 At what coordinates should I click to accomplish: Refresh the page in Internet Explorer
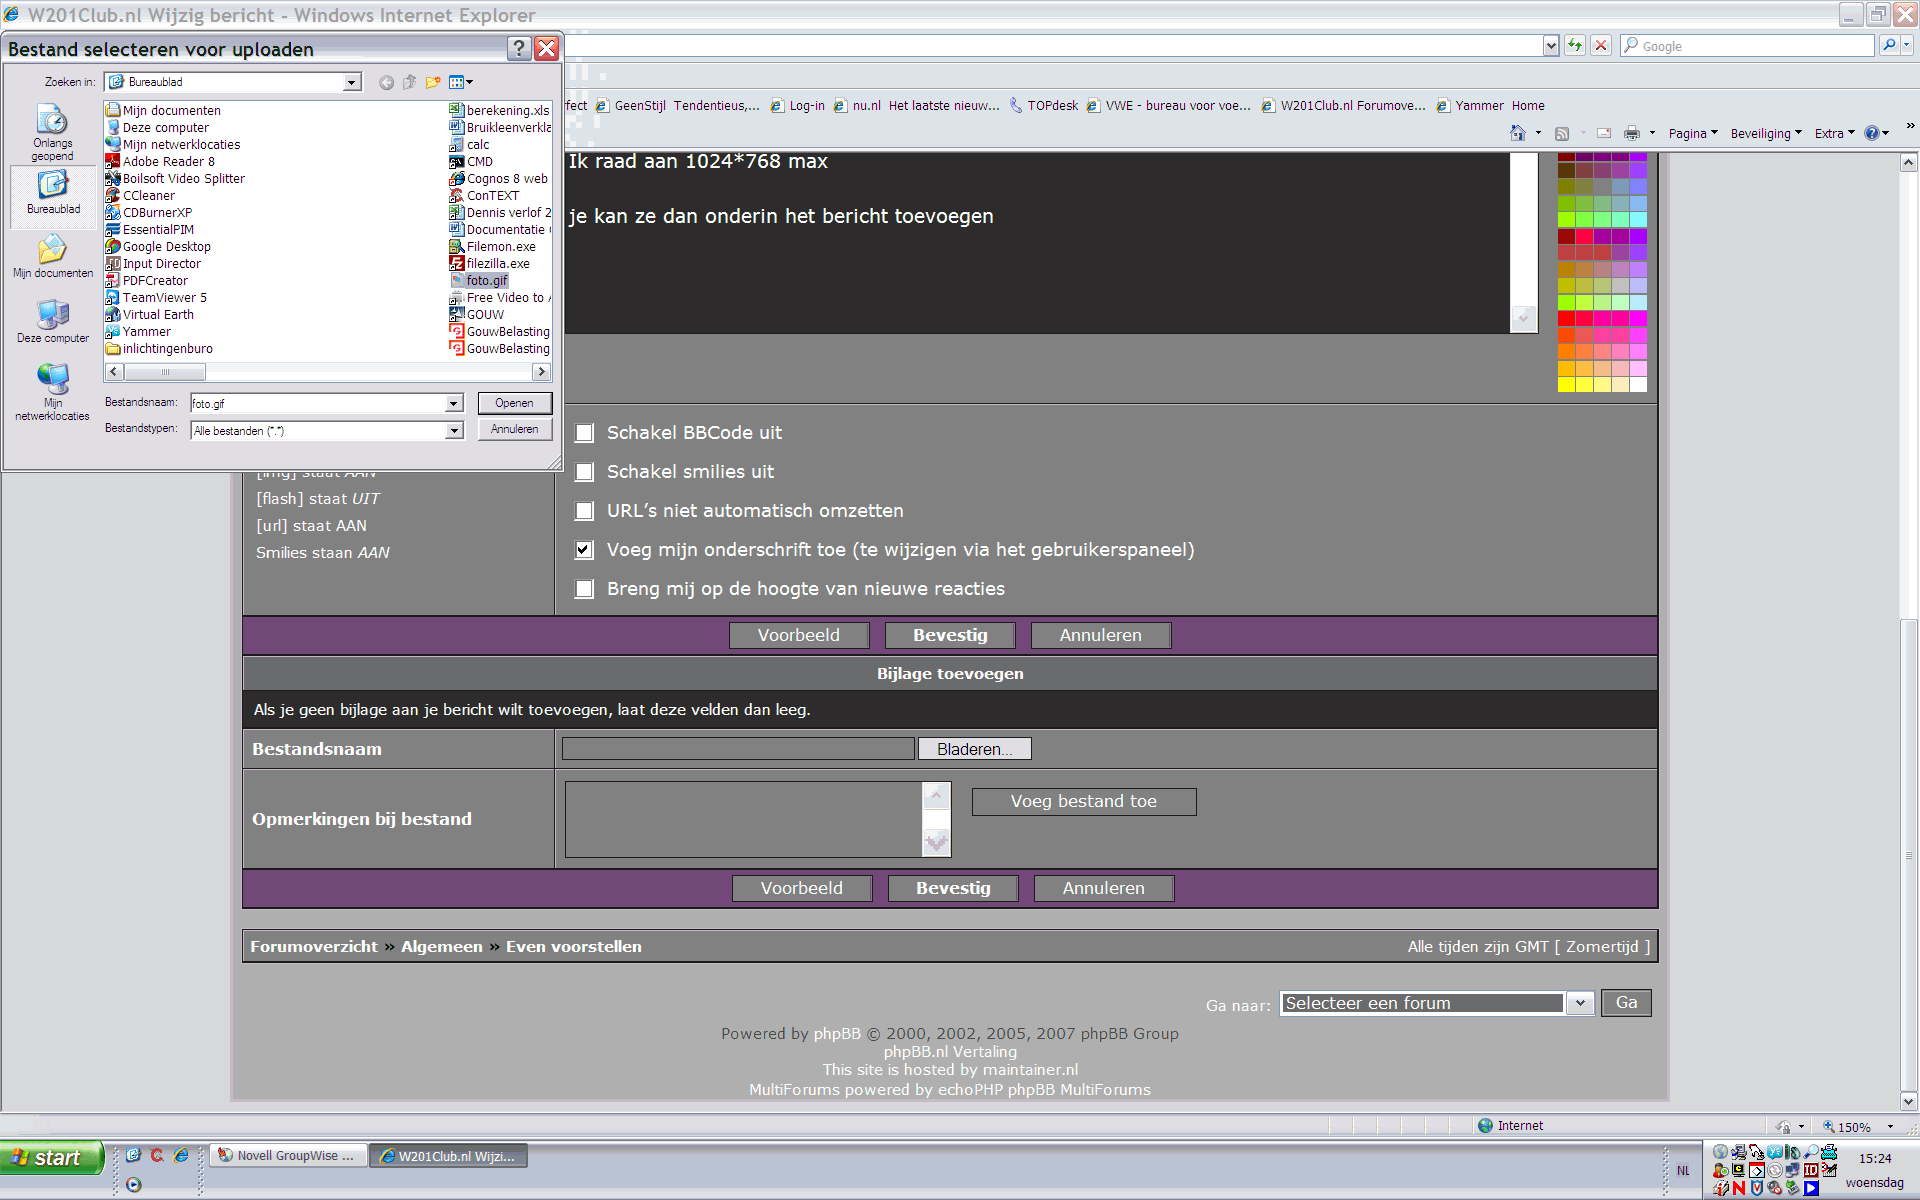point(1575,45)
